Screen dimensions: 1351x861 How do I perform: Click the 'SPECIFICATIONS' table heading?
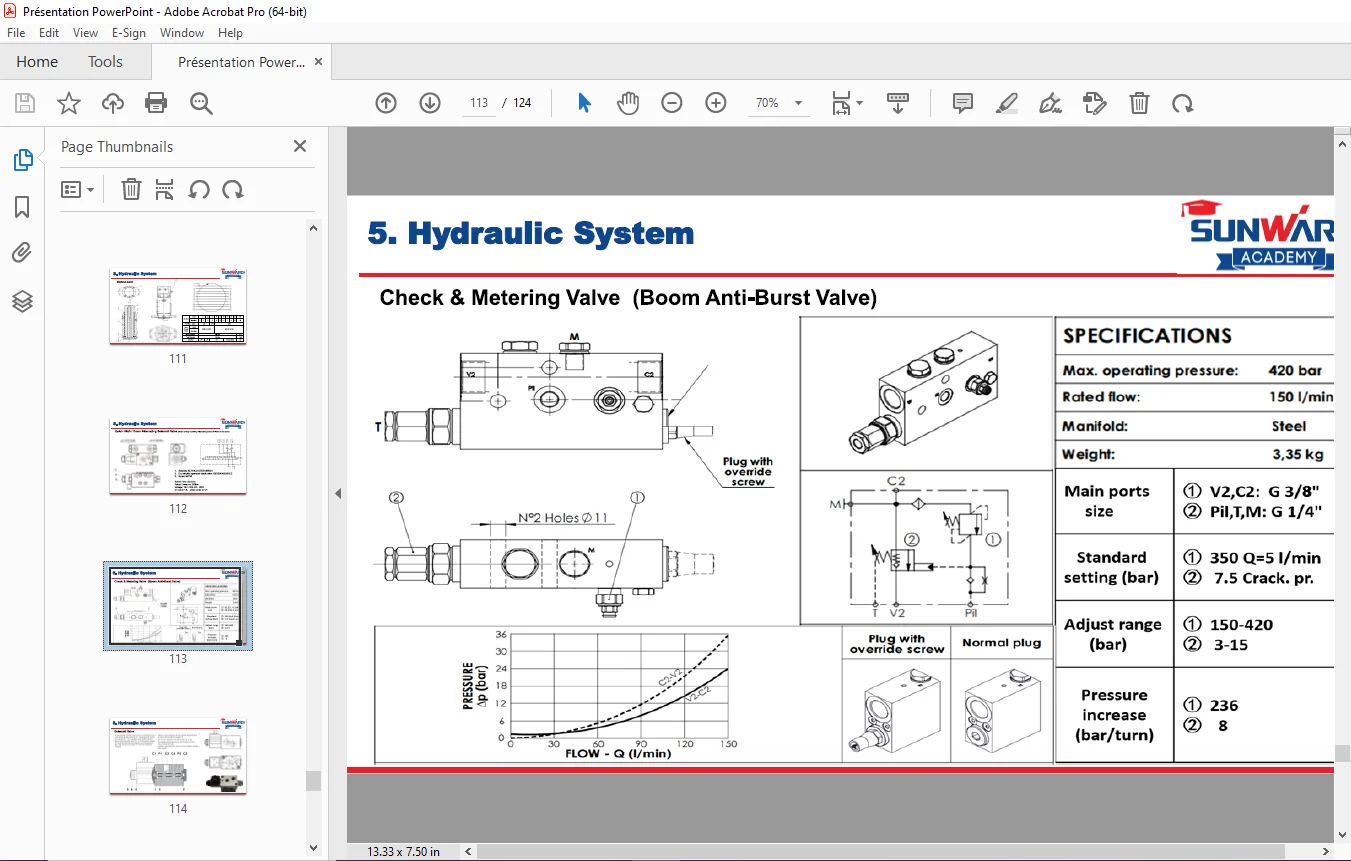pyautogui.click(x=1147, y=336)
